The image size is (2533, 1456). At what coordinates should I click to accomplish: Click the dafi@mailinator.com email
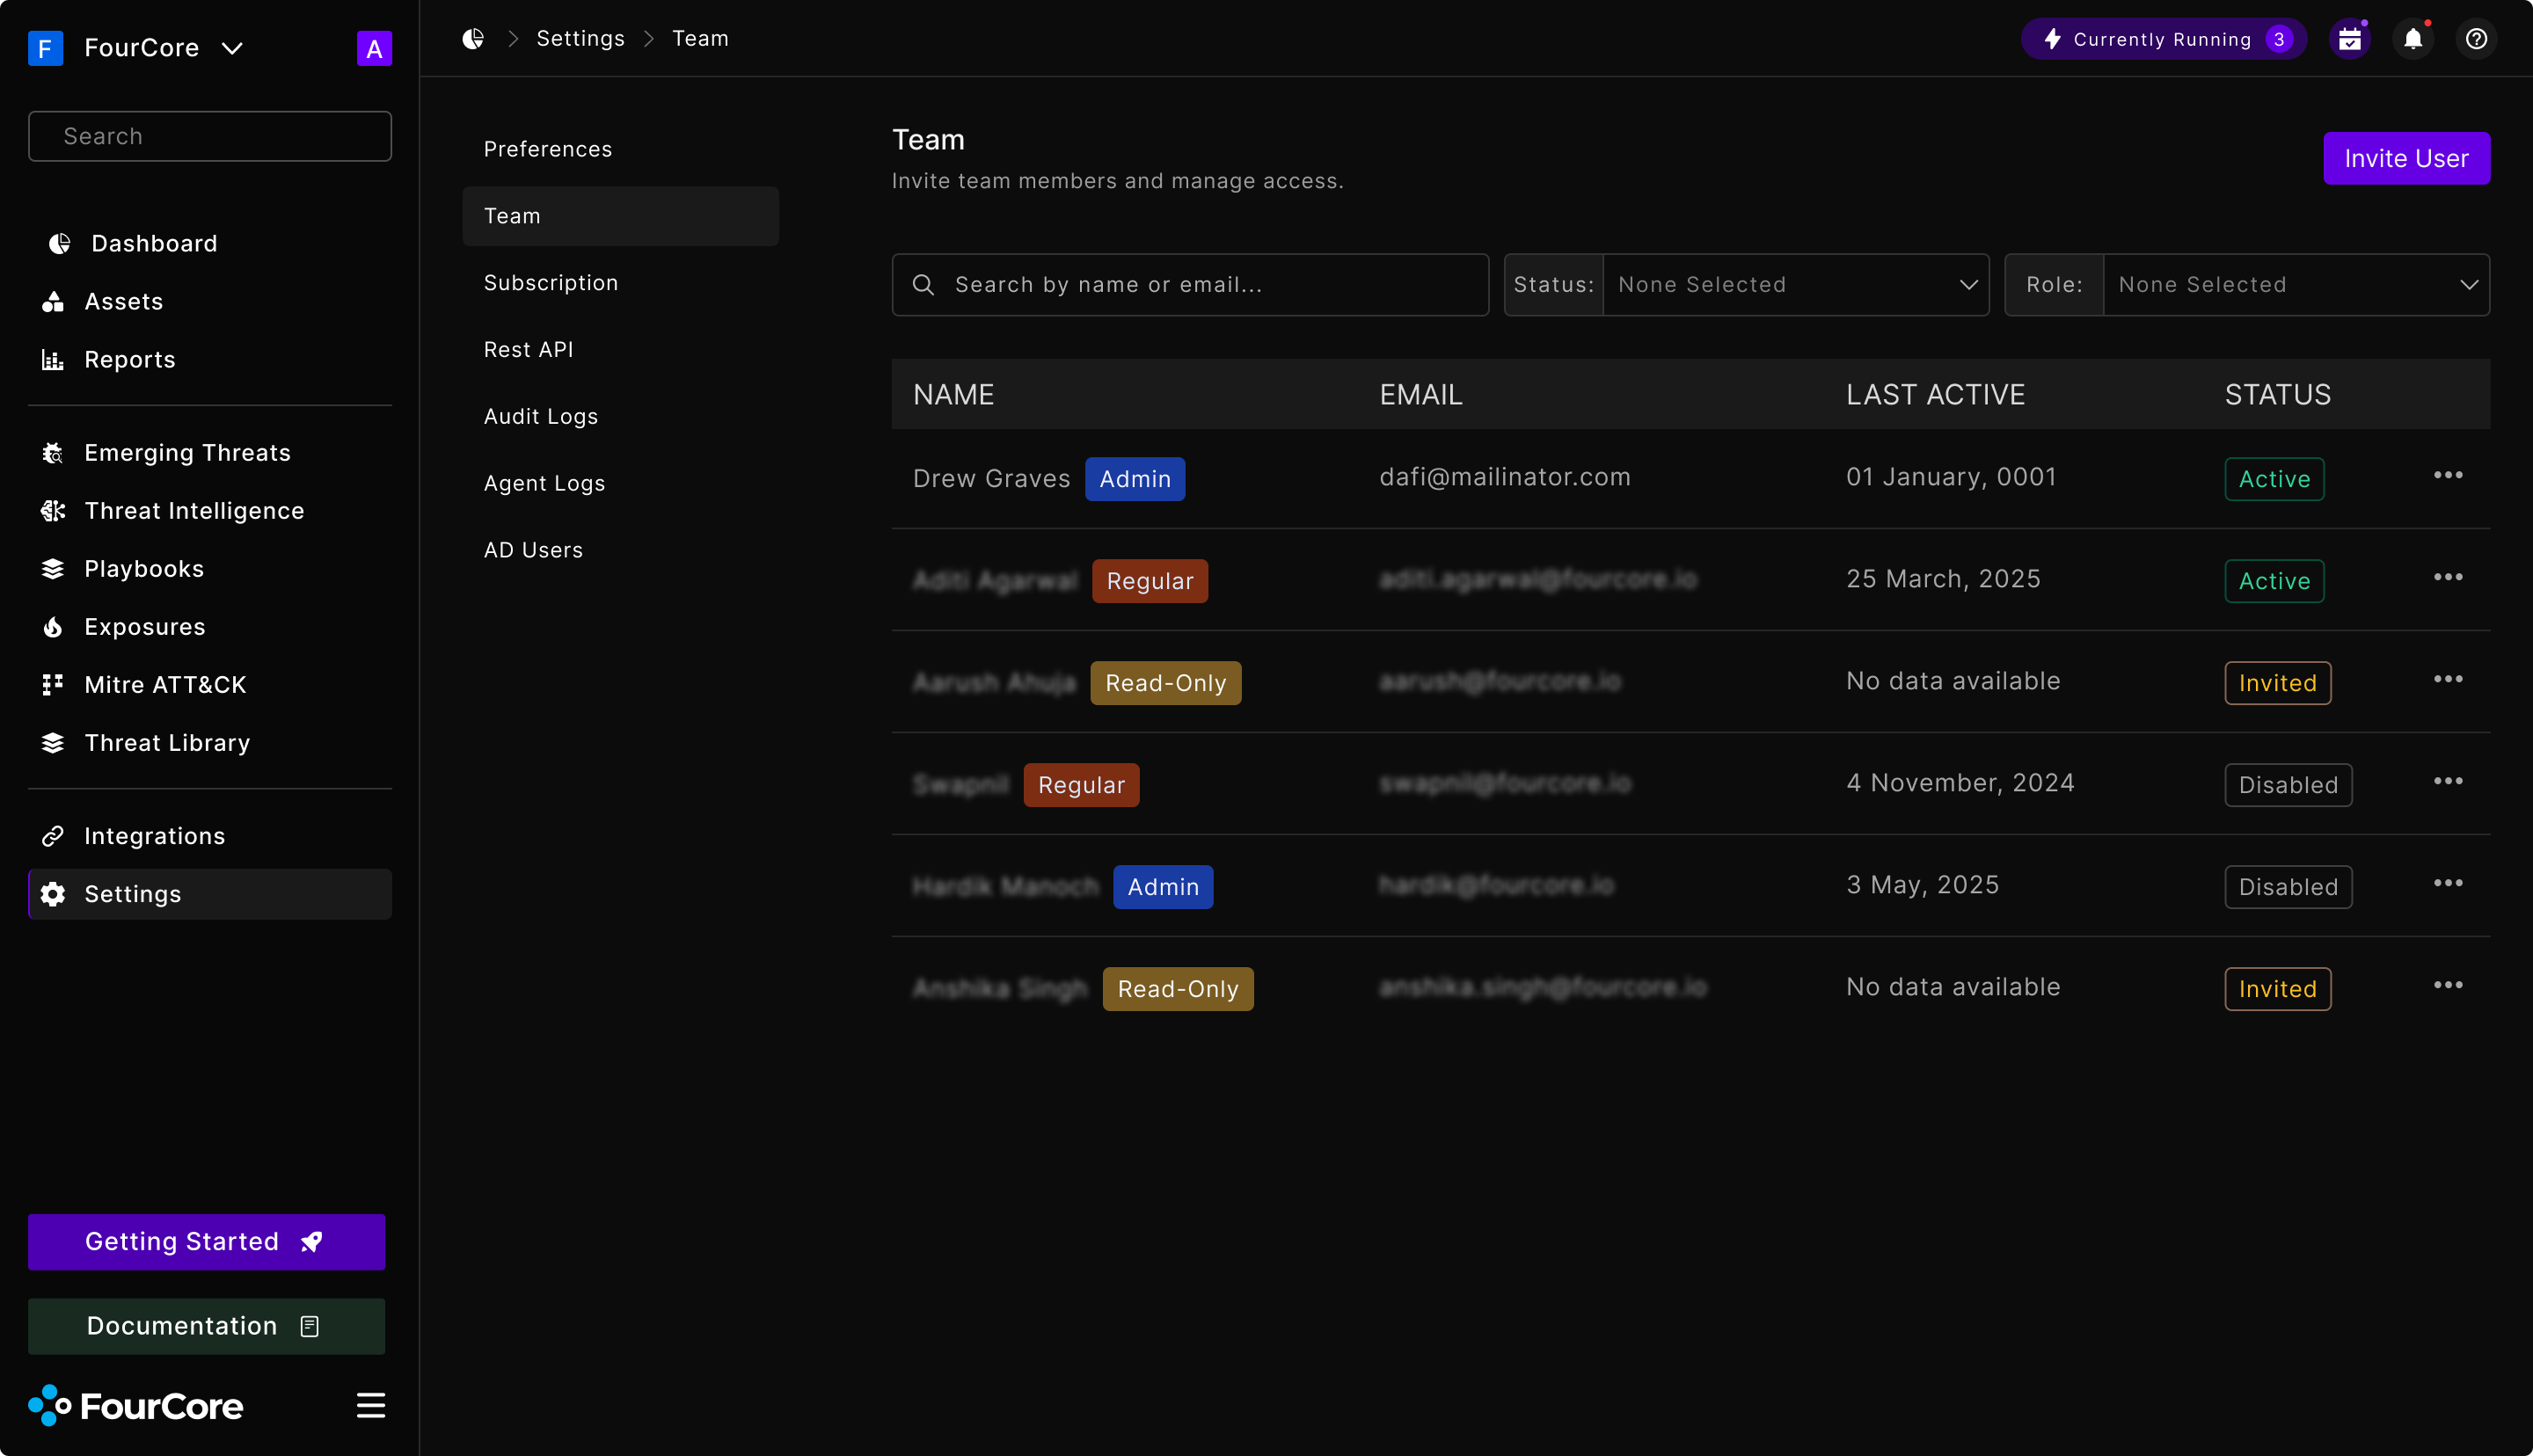click(x=1505, y=477)
